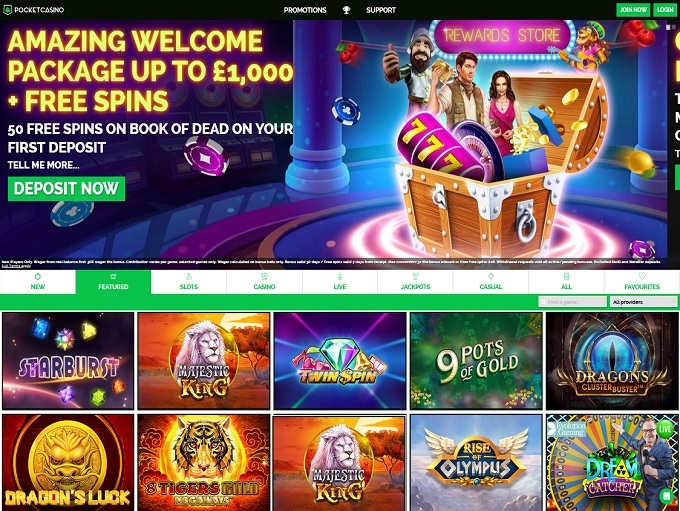Open Support in the top menu
This screenshot has width=680, height=511.
click(x=381, y=10)
